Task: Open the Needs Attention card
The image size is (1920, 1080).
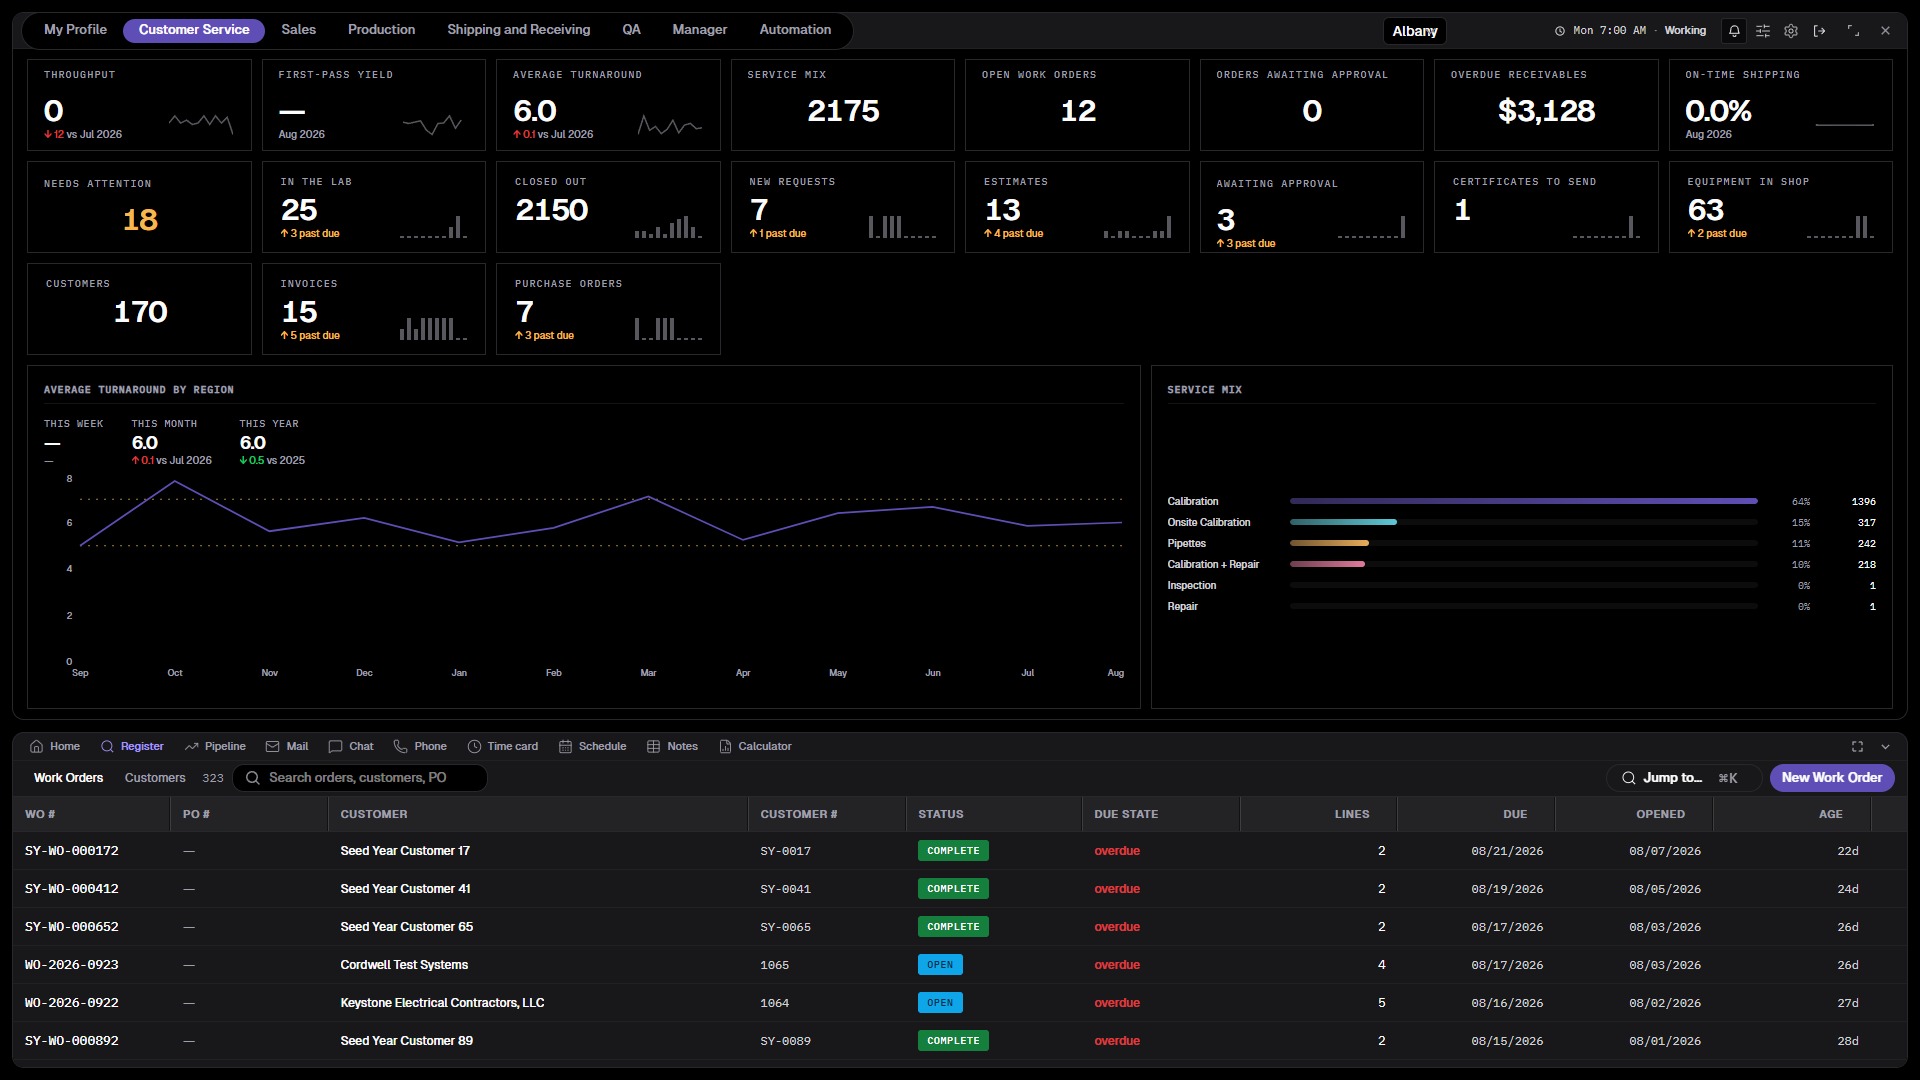Action: tap(139, 207)
